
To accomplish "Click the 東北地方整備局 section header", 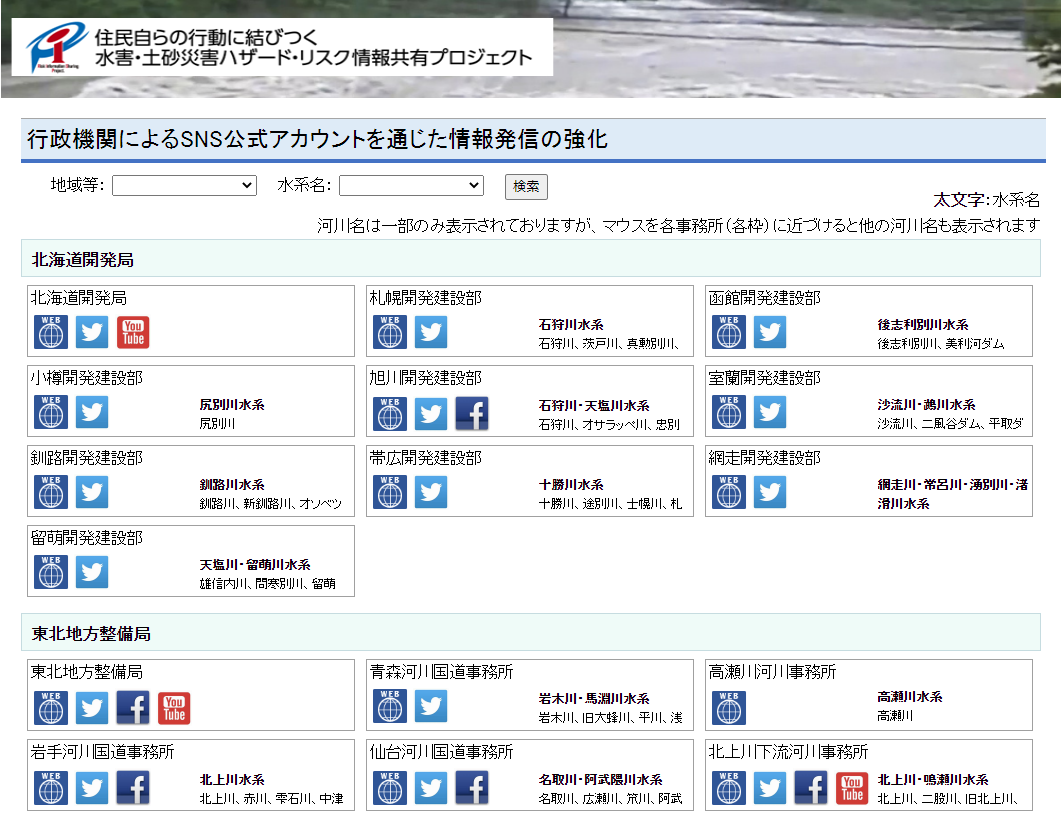I will [x=531, y=633].
